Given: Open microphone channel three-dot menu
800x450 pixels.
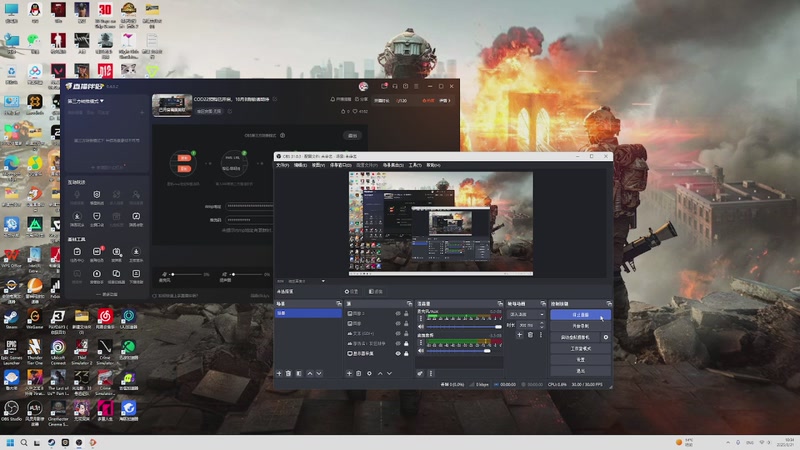Looking at the screenshot, I should pyautogui.click(x=421, y=319).
